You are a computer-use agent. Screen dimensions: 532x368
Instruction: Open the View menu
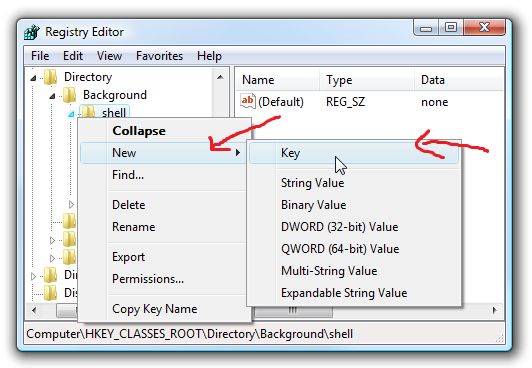point(109,56)
